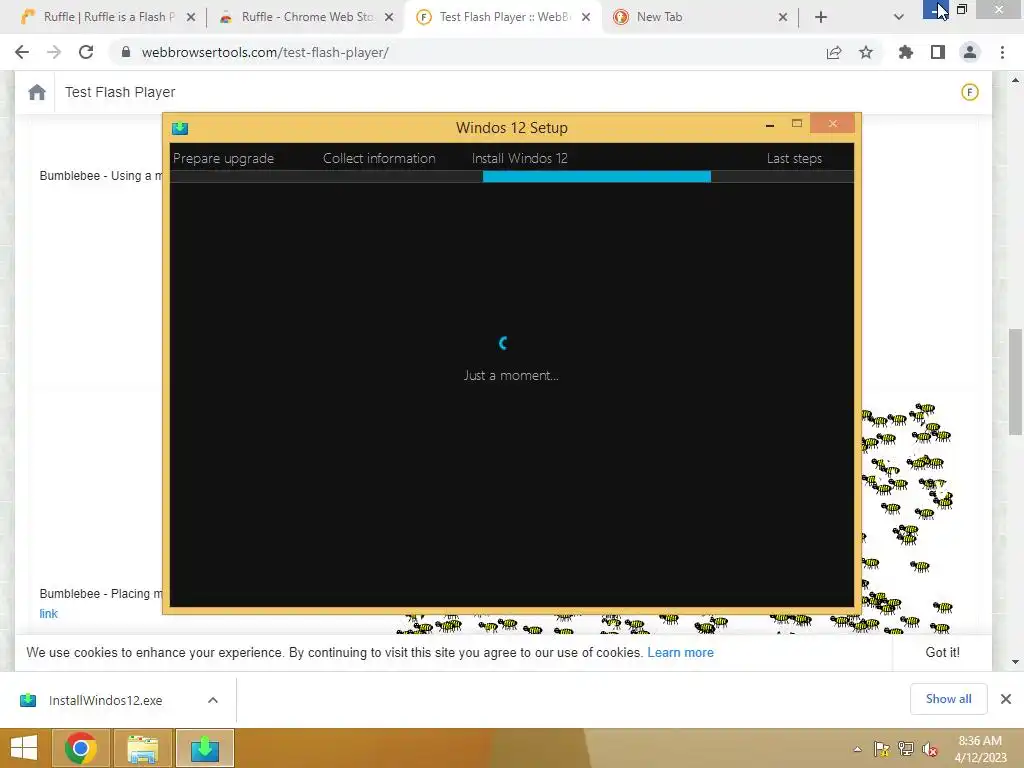The image size is (1024, 768).
Task: View site information lock icon
Action: point(126,52)
